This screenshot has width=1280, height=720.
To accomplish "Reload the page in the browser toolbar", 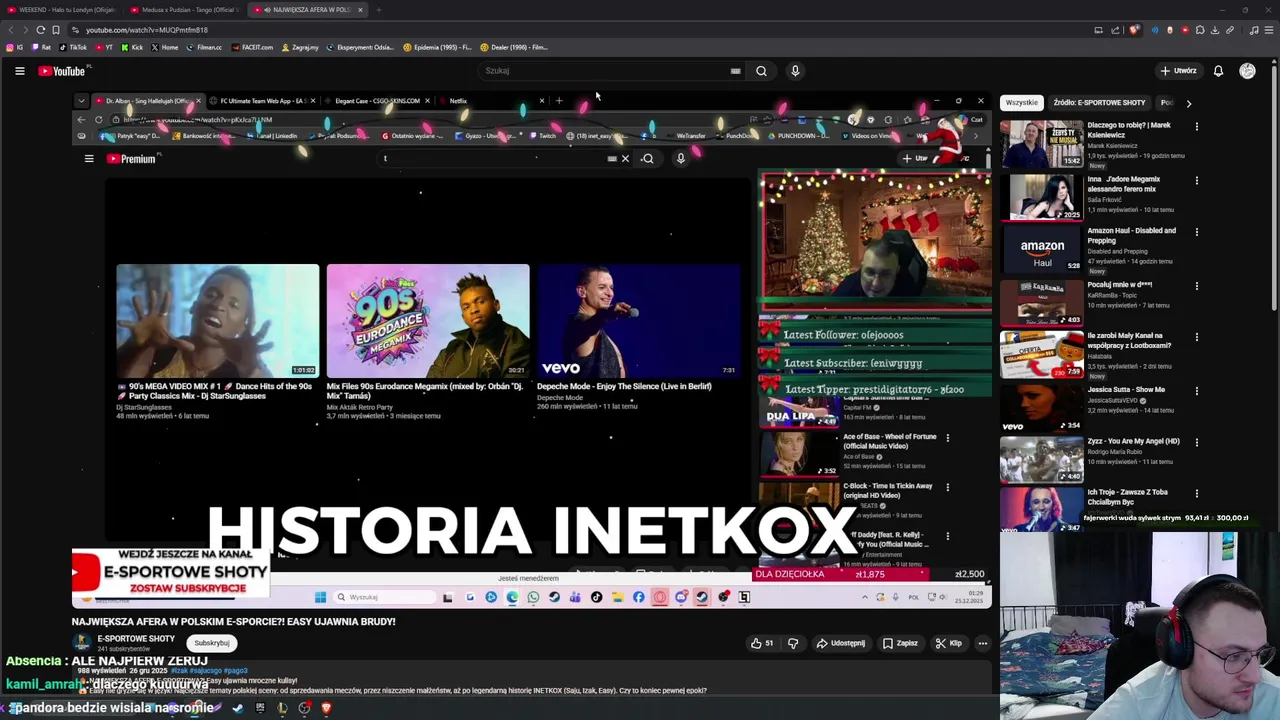I will 40,30.
